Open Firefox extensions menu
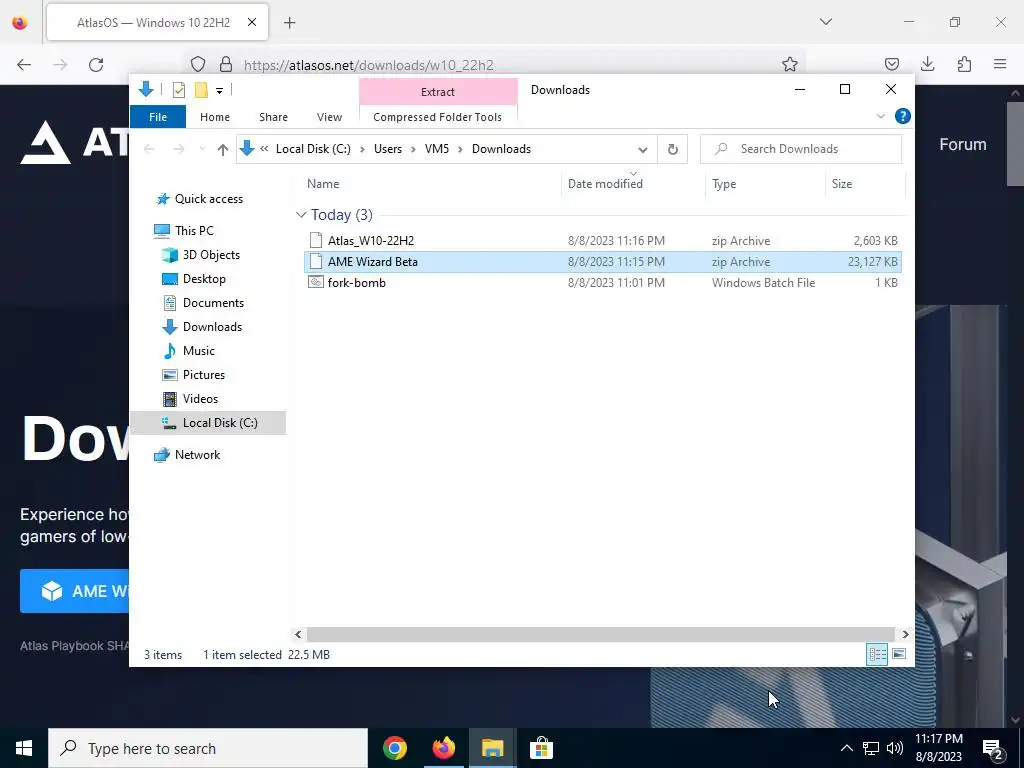The height and width of the screenshot is (768, 1024). pyautogui.click(x=964, y=64)
